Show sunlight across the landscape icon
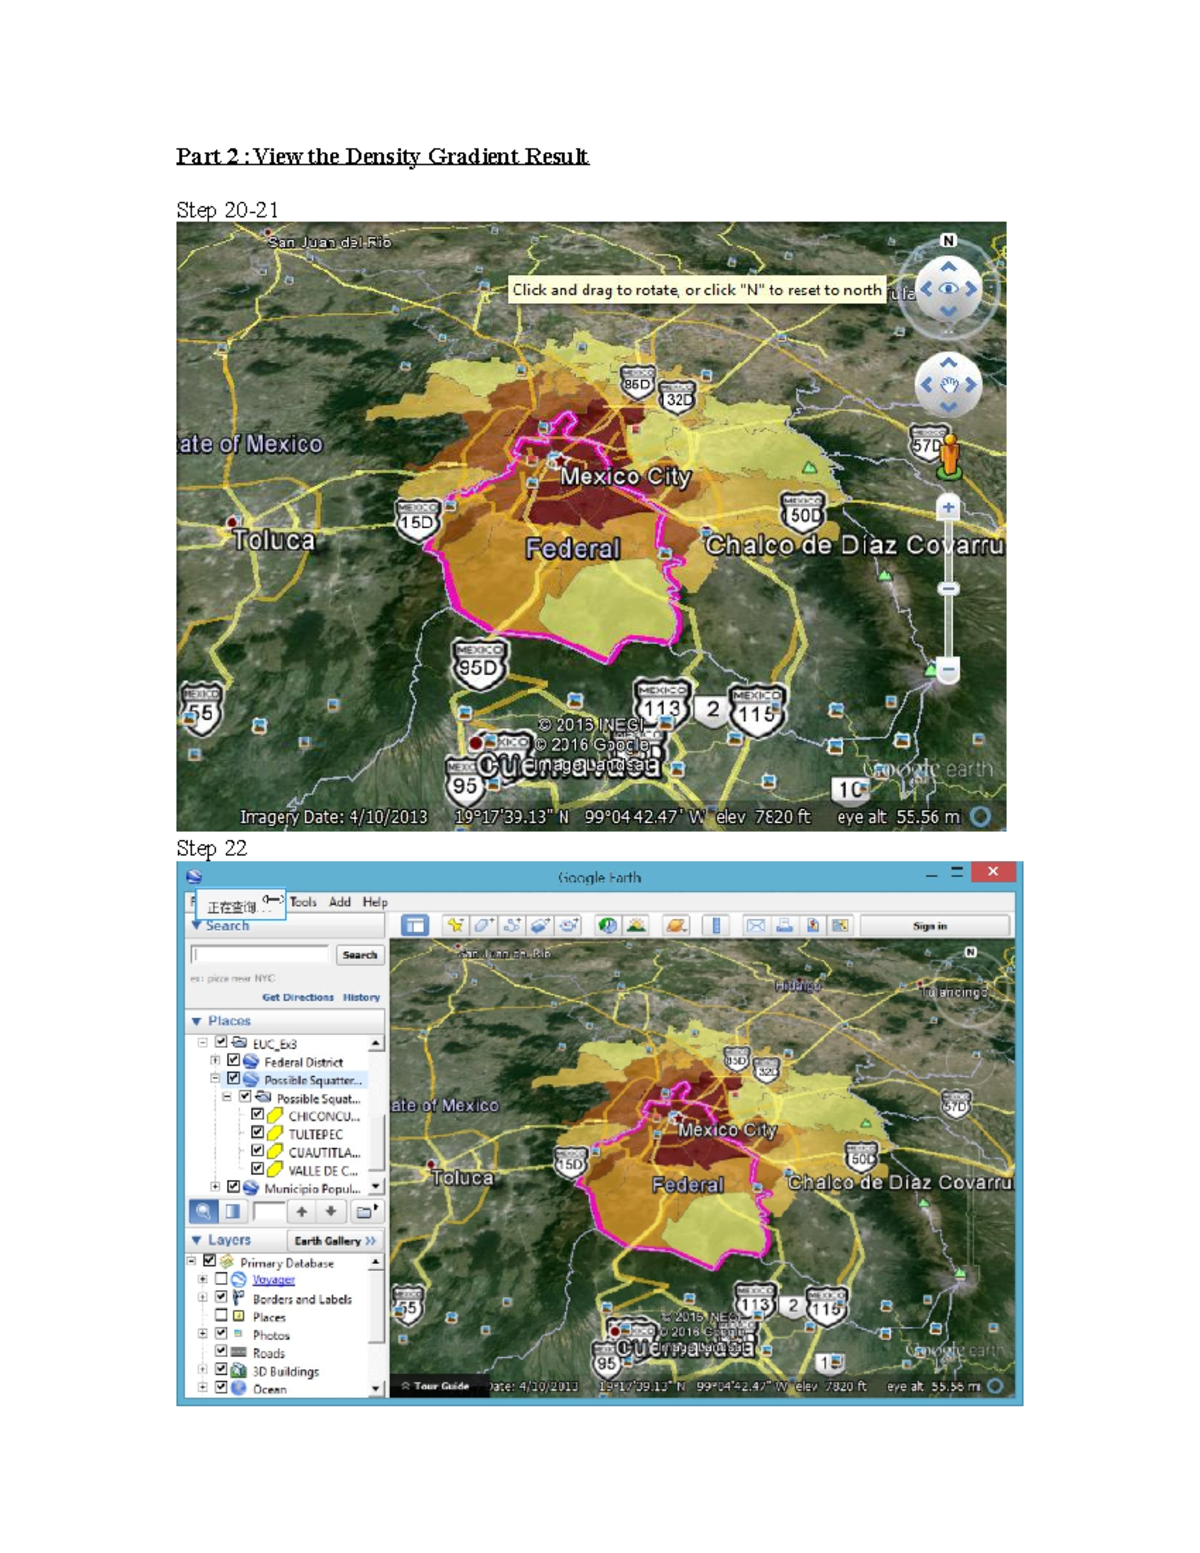Viewport: 1200px width, 1553px height. [x=636, y=925]
